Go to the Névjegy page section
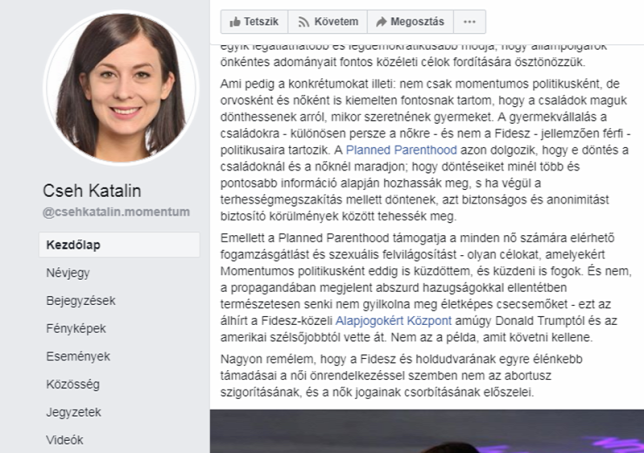This screenshot has width=644, height=453. point(68,273)
